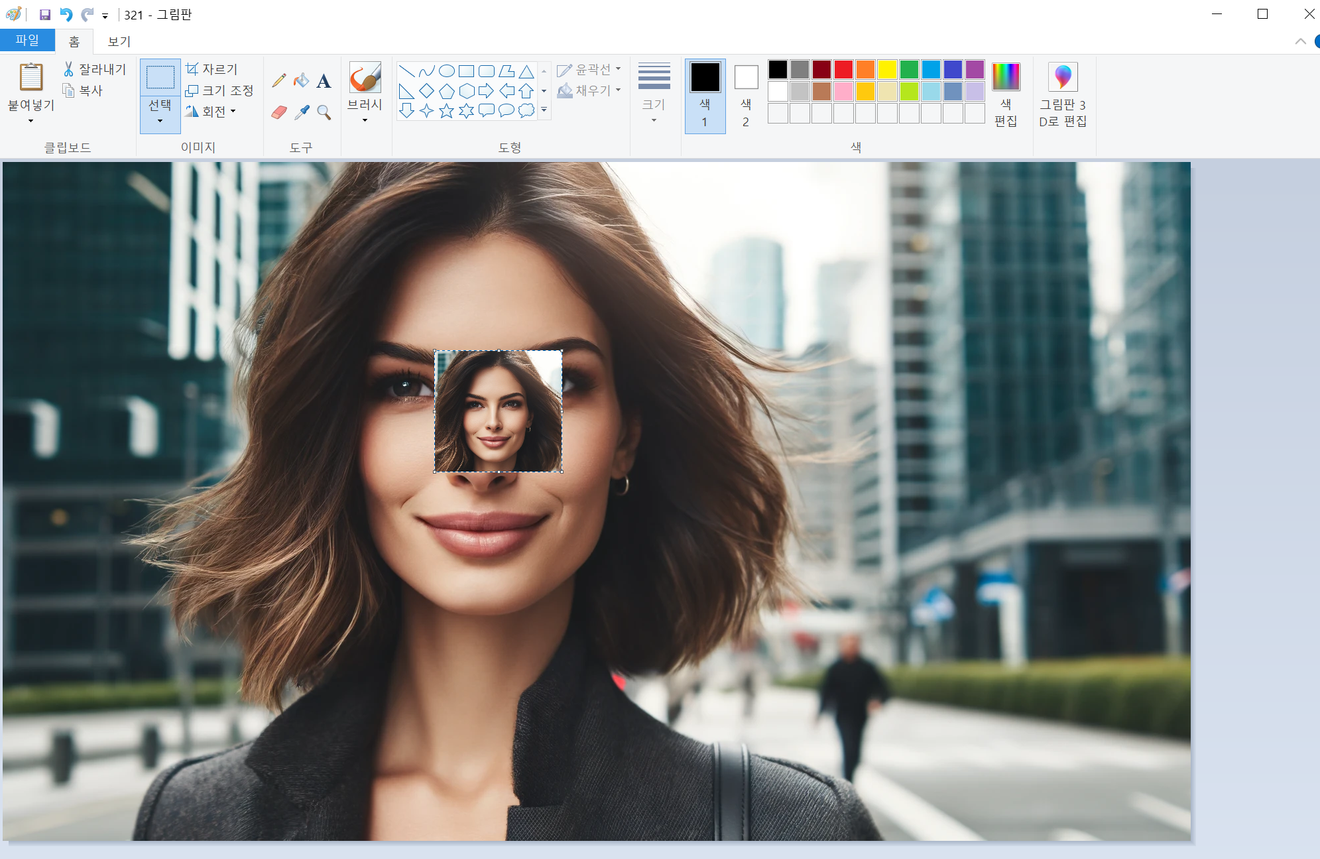Click 복사 (Copy)

82,90
